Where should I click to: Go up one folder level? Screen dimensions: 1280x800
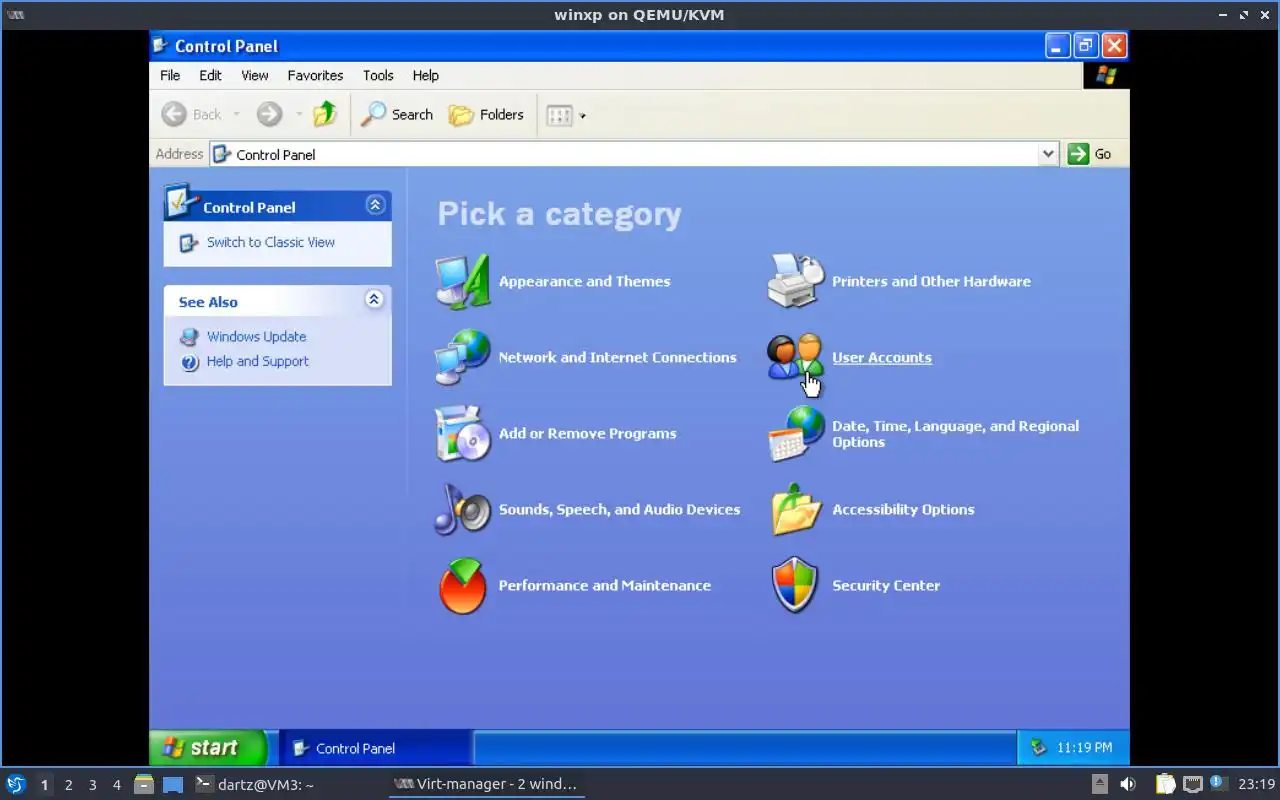325,114
